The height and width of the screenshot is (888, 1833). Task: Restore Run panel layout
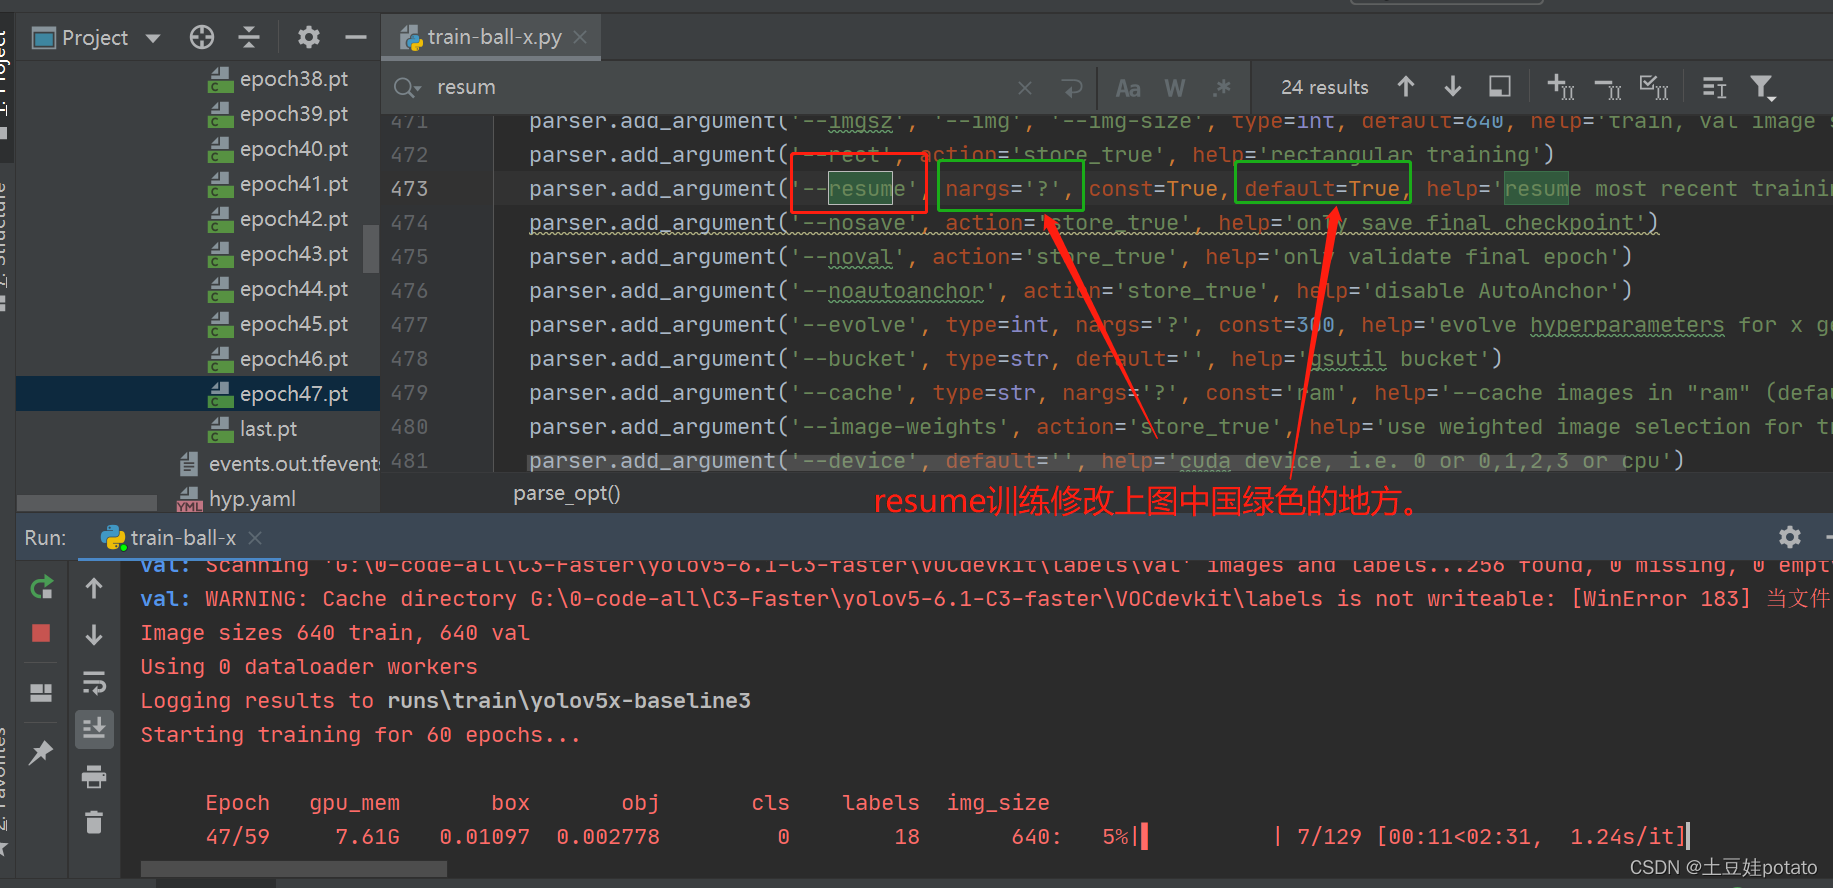(x=41, y=693)
